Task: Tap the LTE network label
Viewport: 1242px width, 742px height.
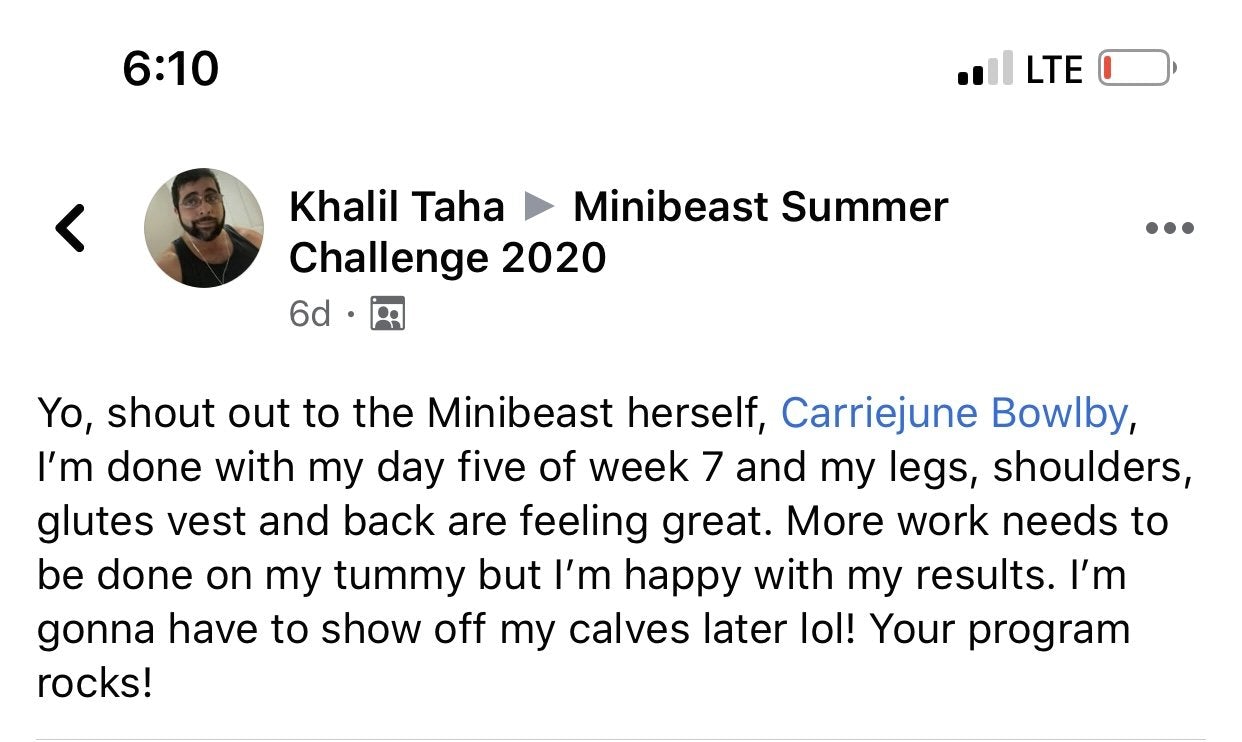Action: tap(1054, 70)
